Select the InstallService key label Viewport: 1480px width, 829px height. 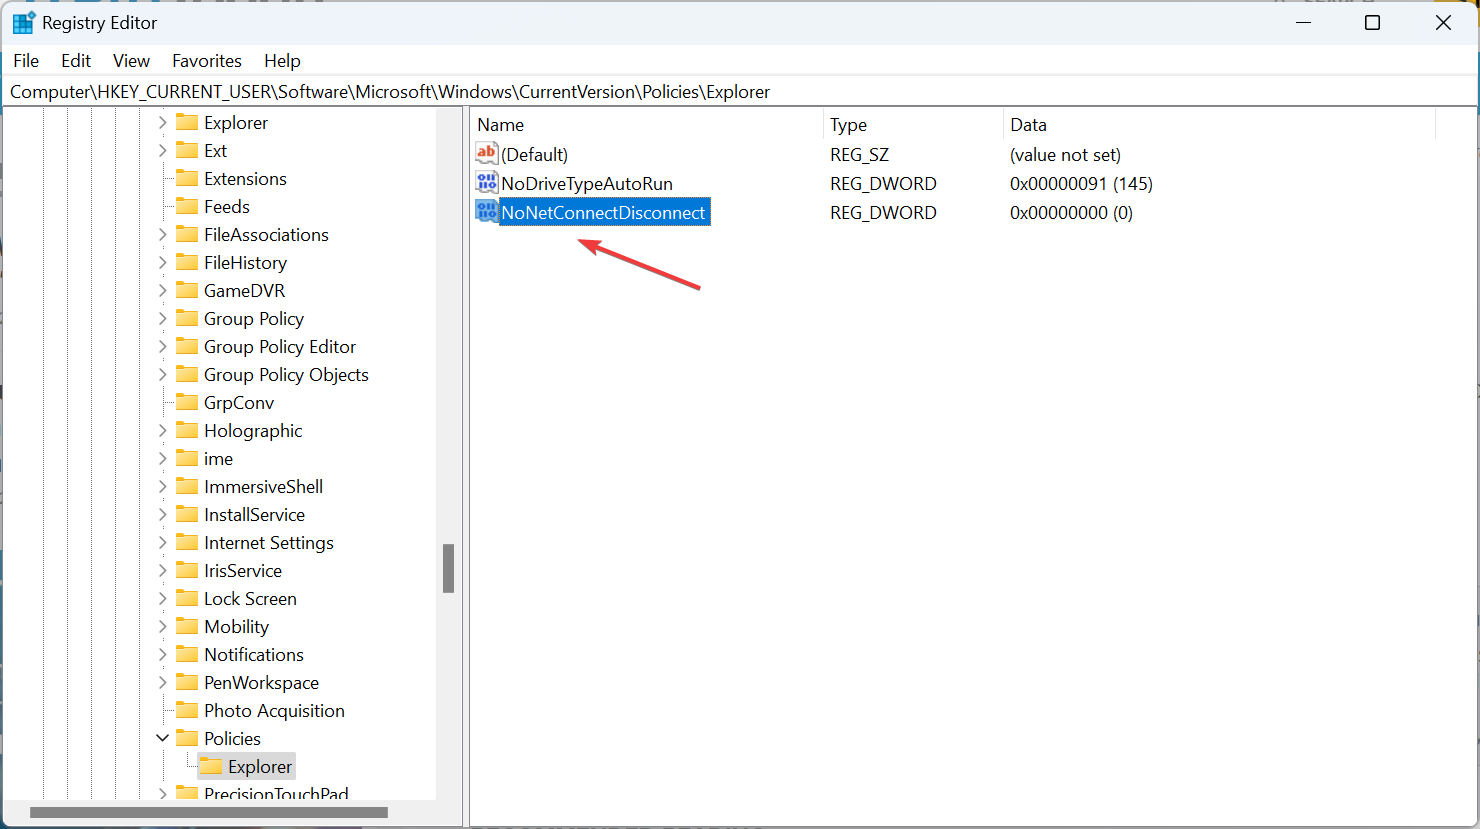pos(254,514)
